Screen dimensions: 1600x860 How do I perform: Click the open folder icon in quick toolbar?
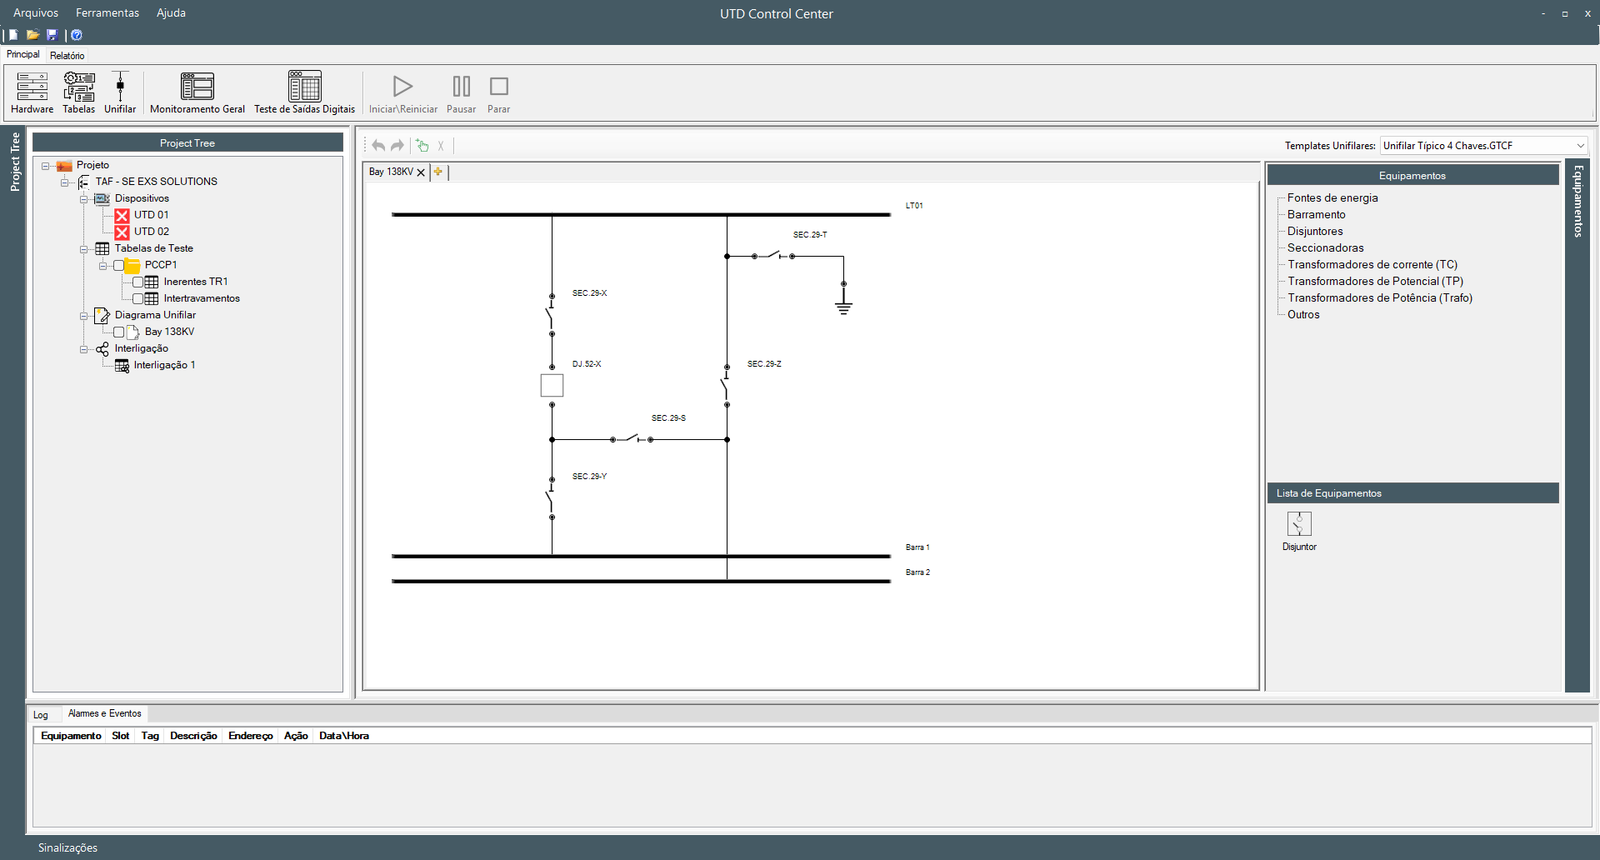click(x=33, y=35)
